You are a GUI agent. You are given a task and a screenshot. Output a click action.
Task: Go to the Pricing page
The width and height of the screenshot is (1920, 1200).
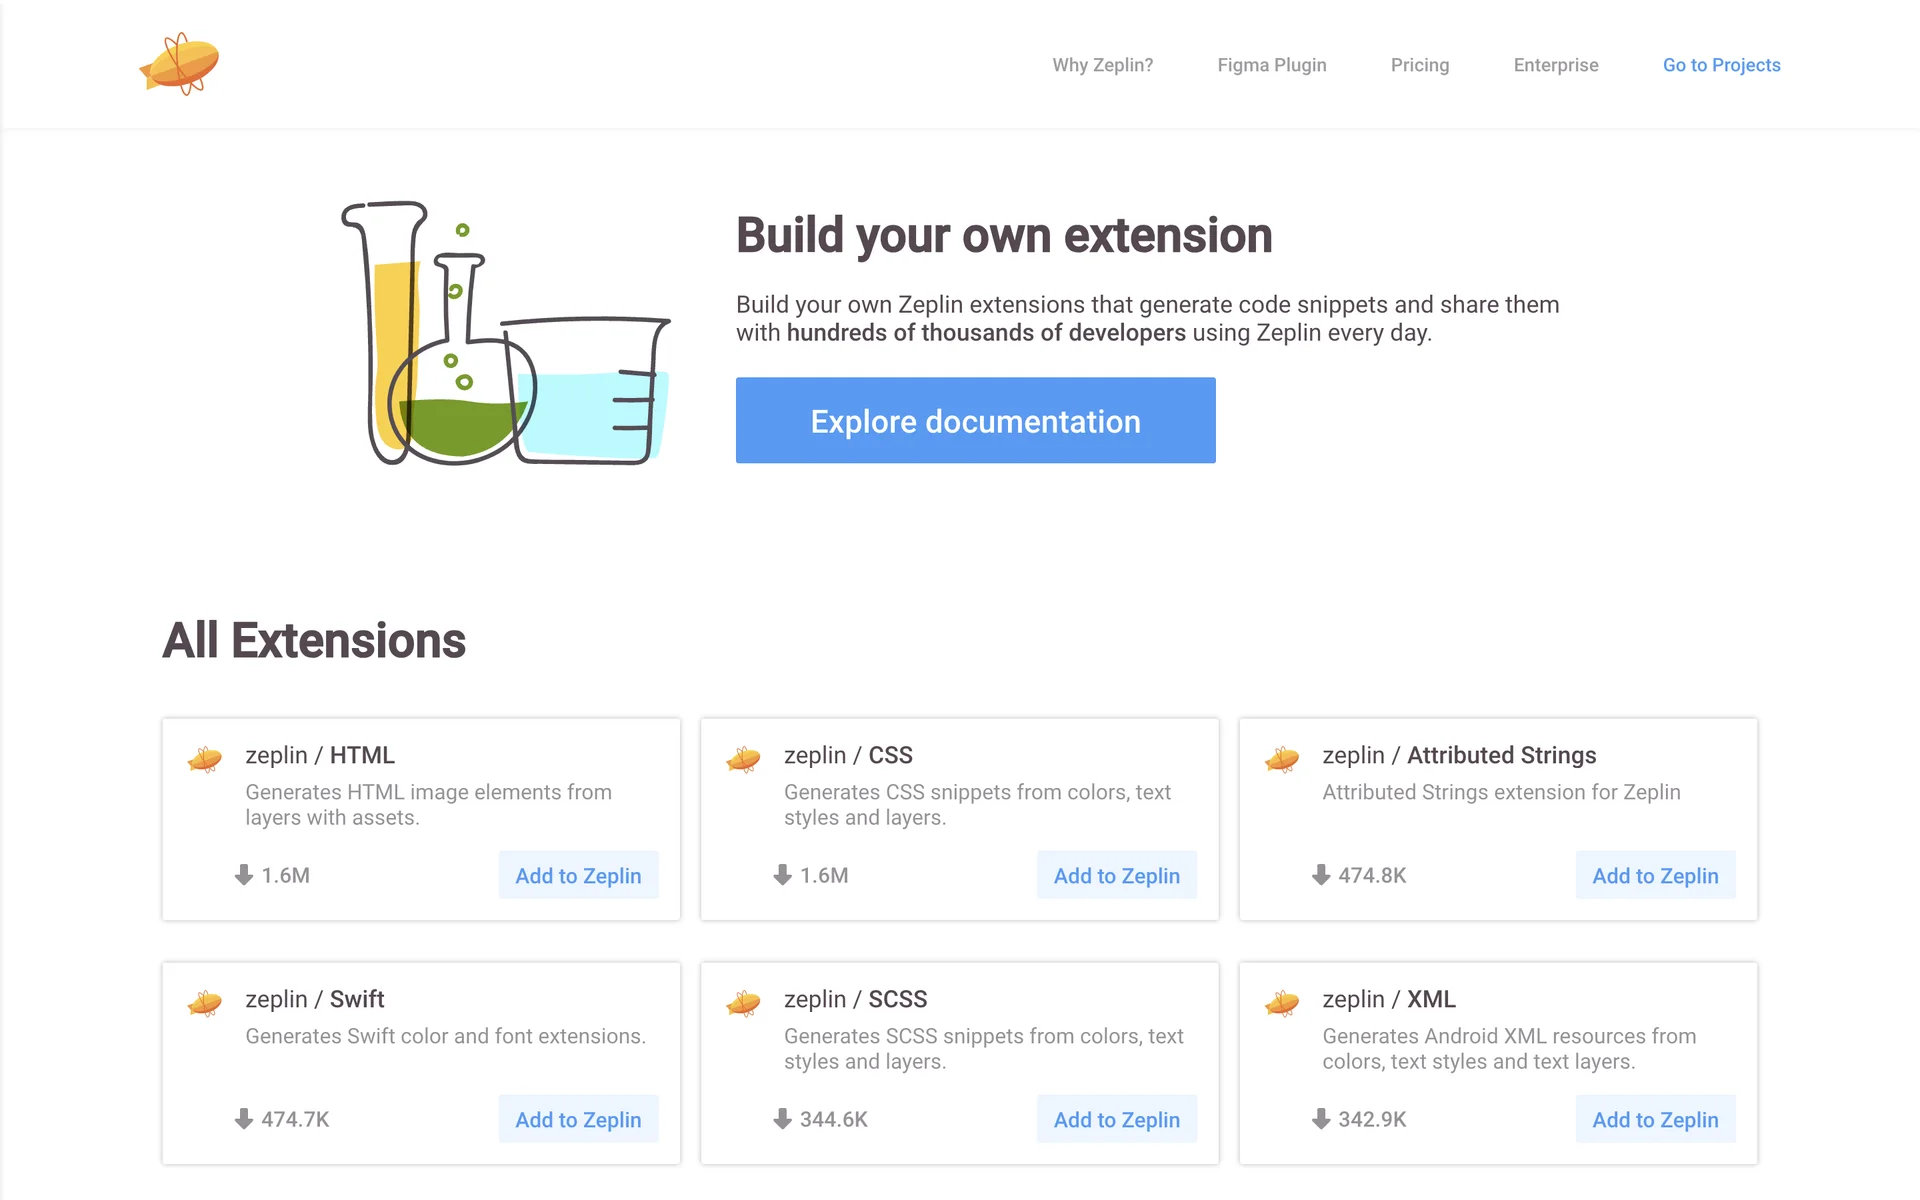click(x=1419, y=65)
